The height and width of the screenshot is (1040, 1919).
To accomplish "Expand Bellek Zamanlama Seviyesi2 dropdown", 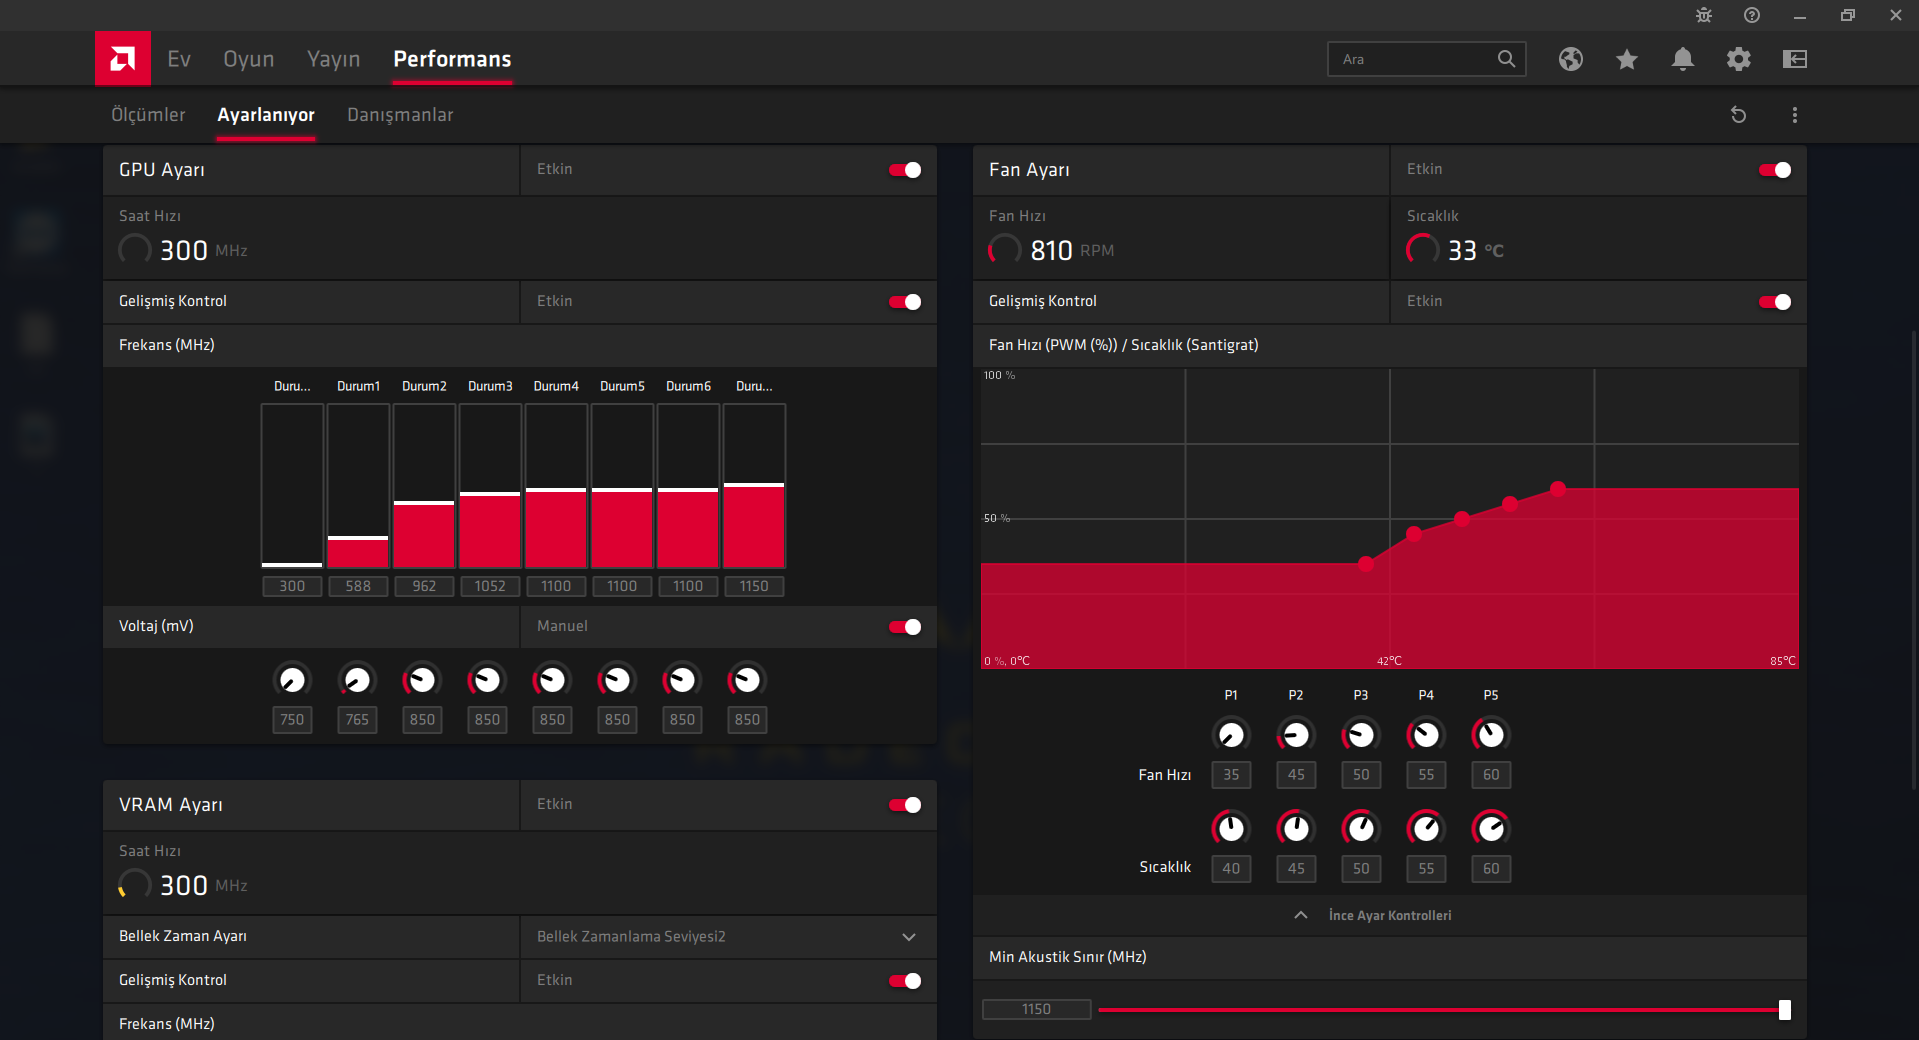I will pos(908,937).
